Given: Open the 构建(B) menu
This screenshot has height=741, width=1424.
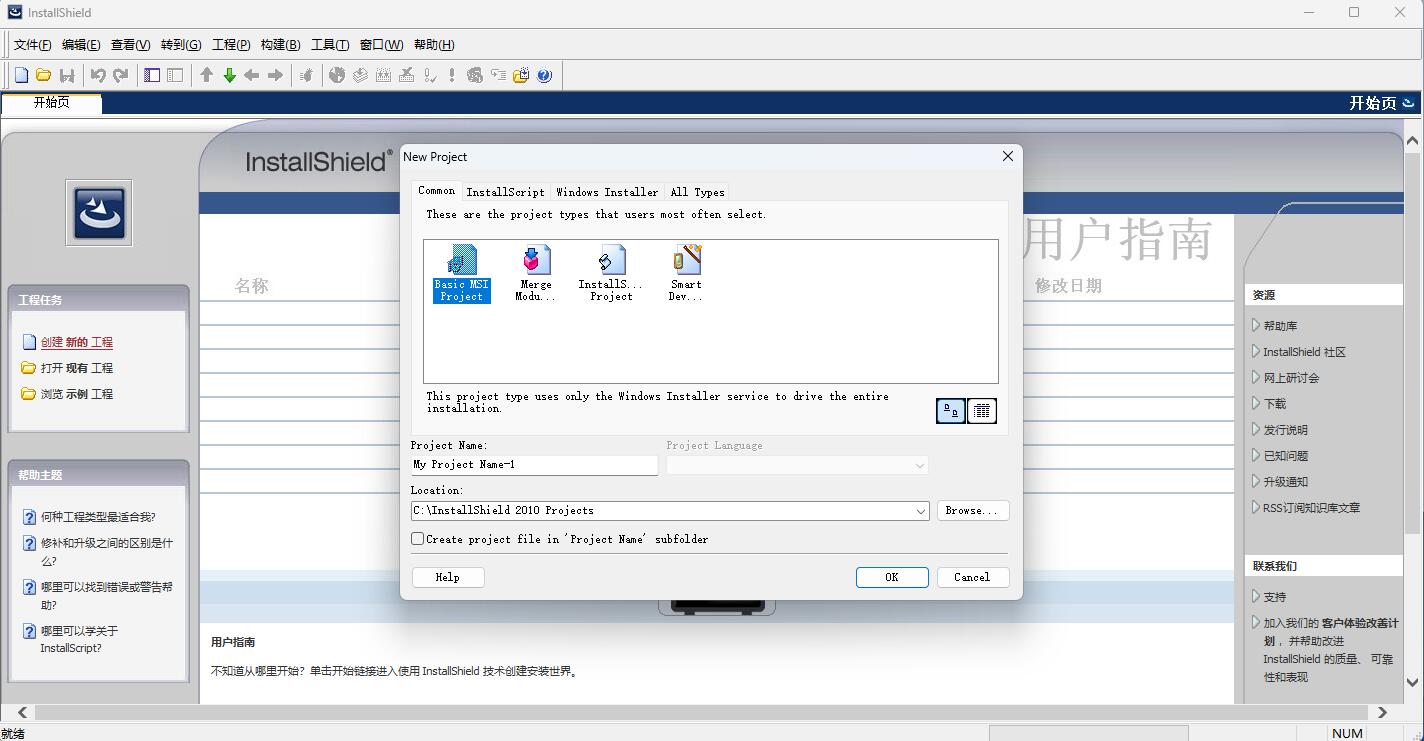Looking at the screenshot, I should 280,45.
